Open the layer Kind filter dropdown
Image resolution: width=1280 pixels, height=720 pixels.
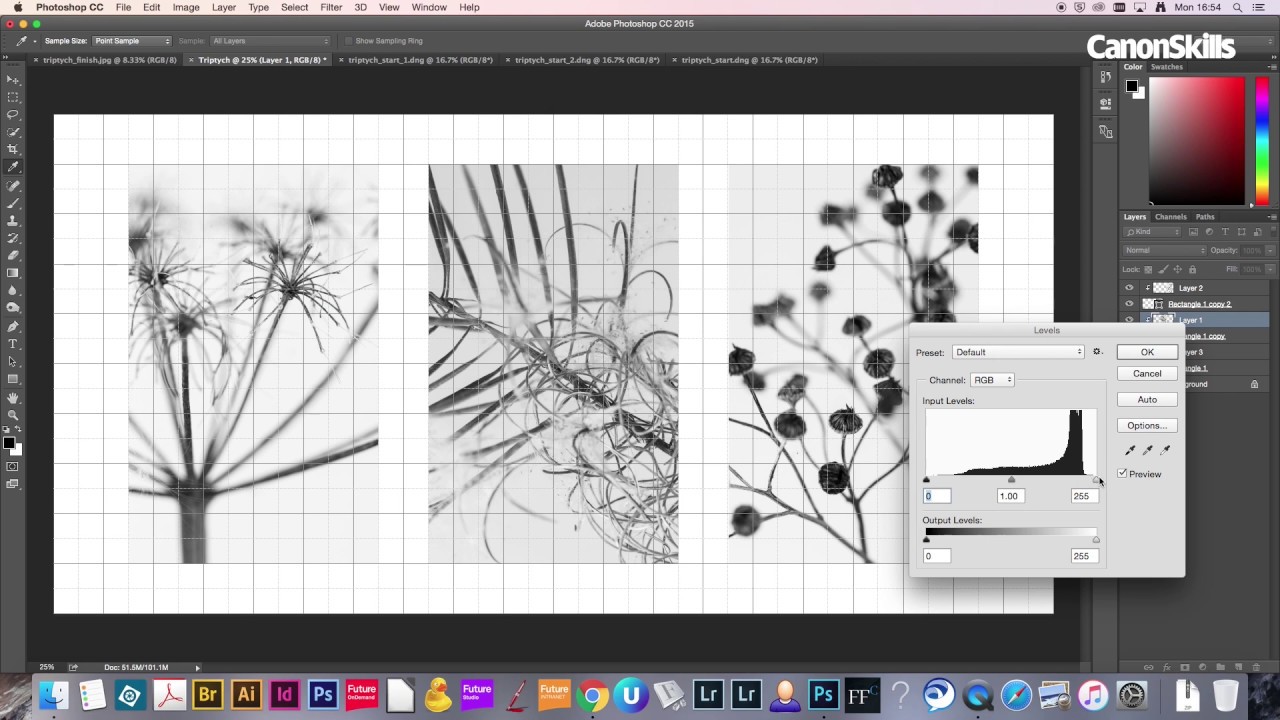[x=1153, y=232]
